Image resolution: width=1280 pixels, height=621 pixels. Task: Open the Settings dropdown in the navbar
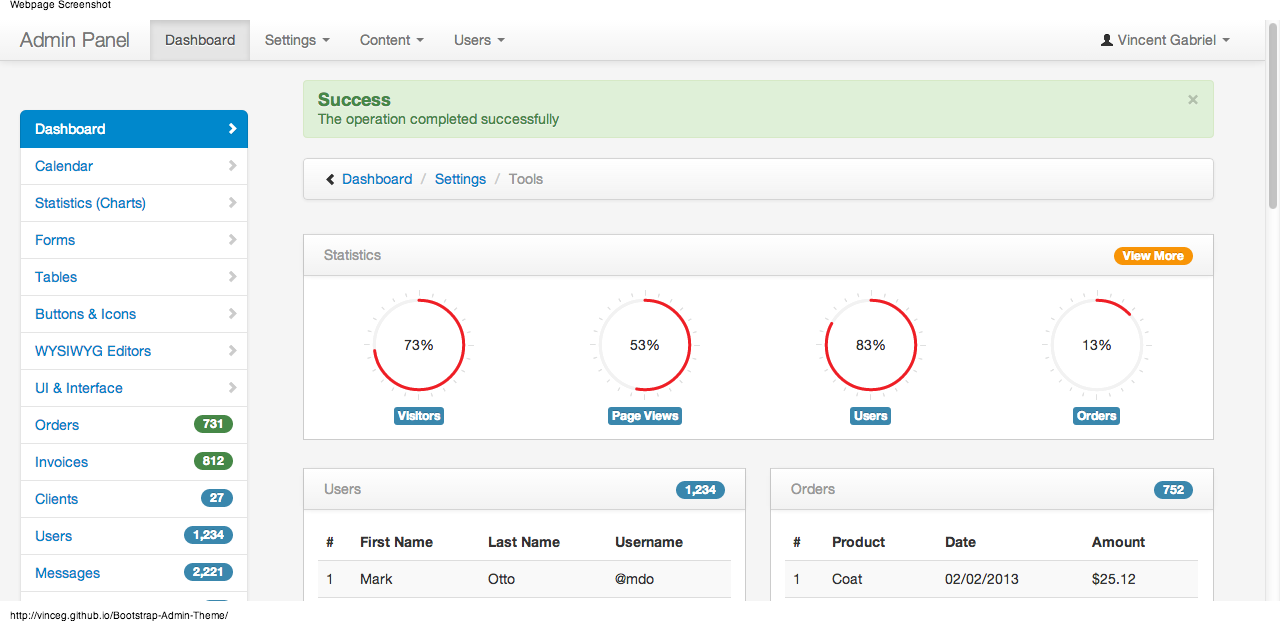tap(297, 40)
